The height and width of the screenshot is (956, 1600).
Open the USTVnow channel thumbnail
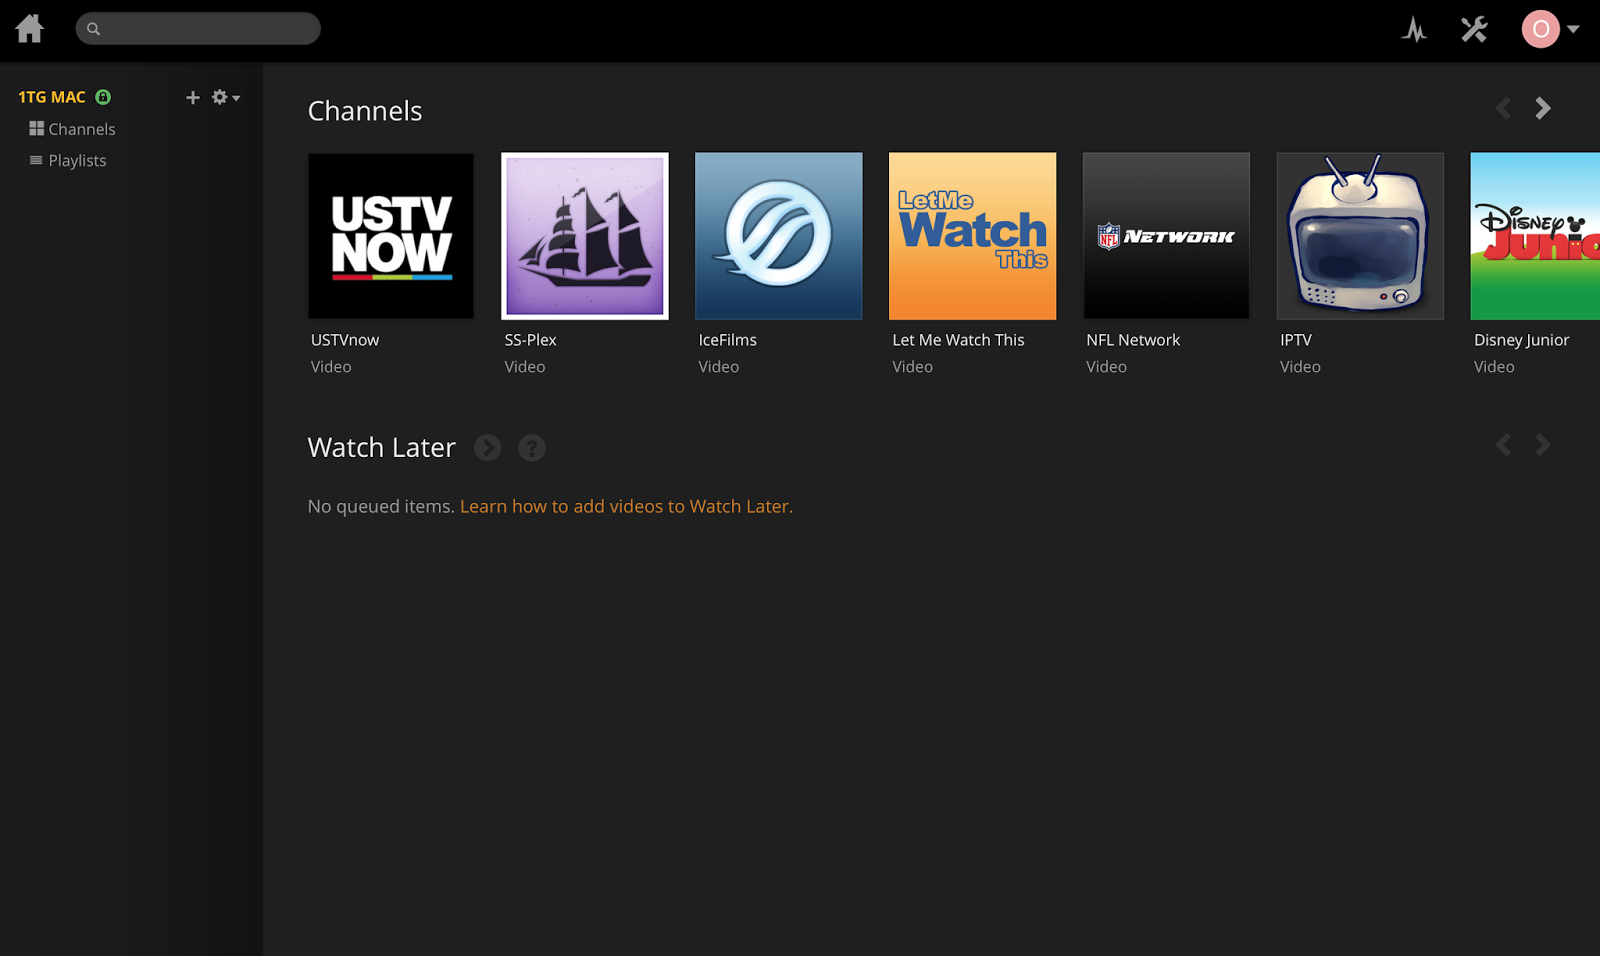pos(391,236)
